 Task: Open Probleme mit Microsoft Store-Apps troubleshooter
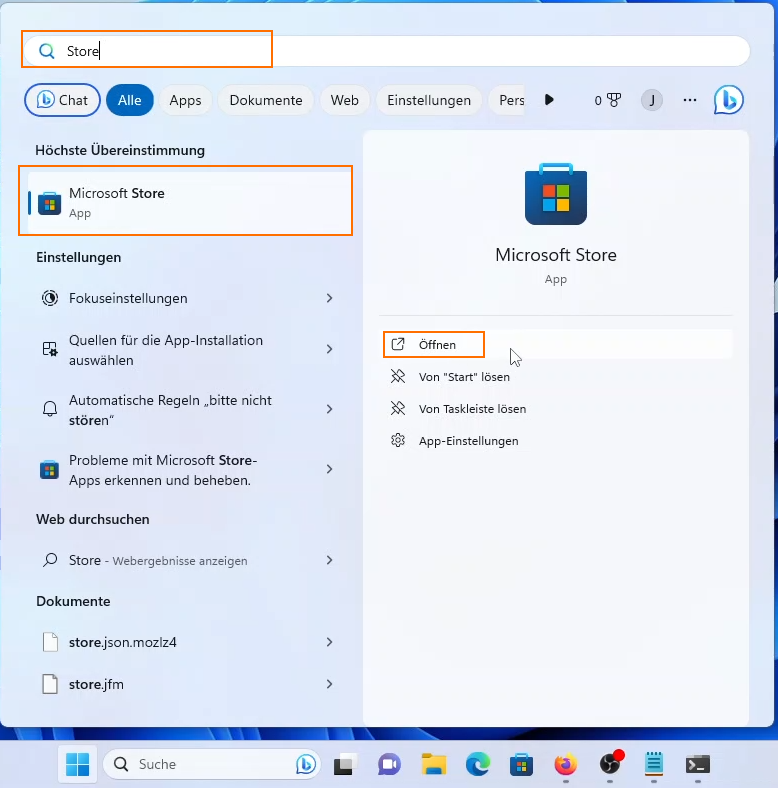(x=187, y=470)
